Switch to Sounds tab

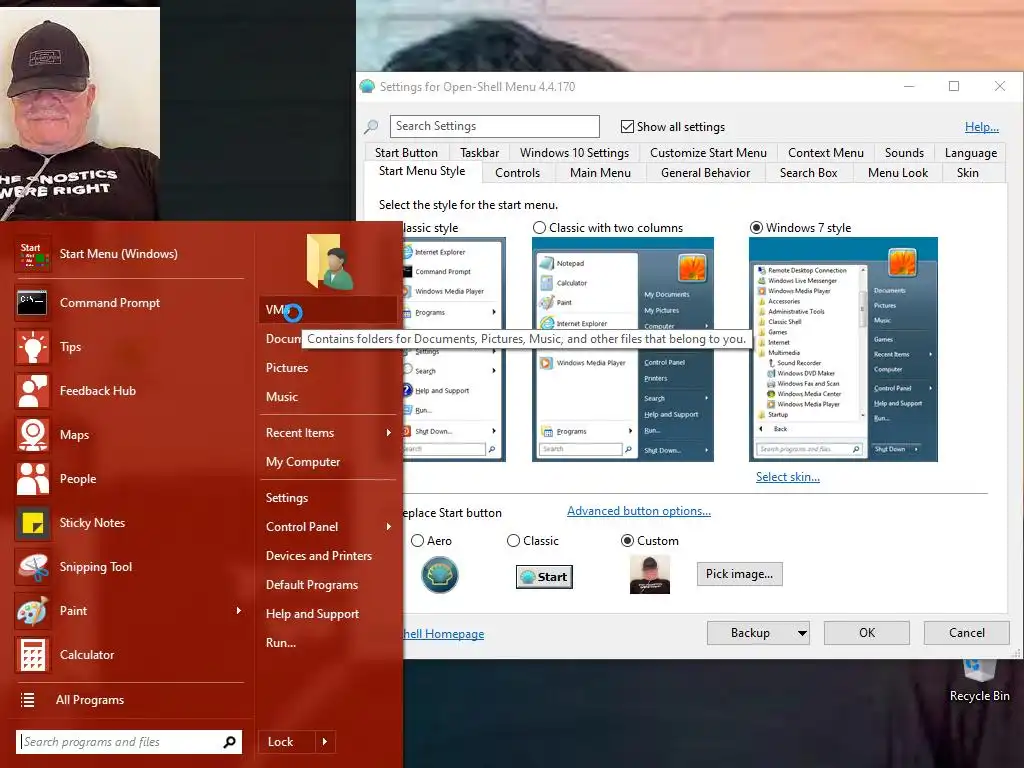point(904,153)
